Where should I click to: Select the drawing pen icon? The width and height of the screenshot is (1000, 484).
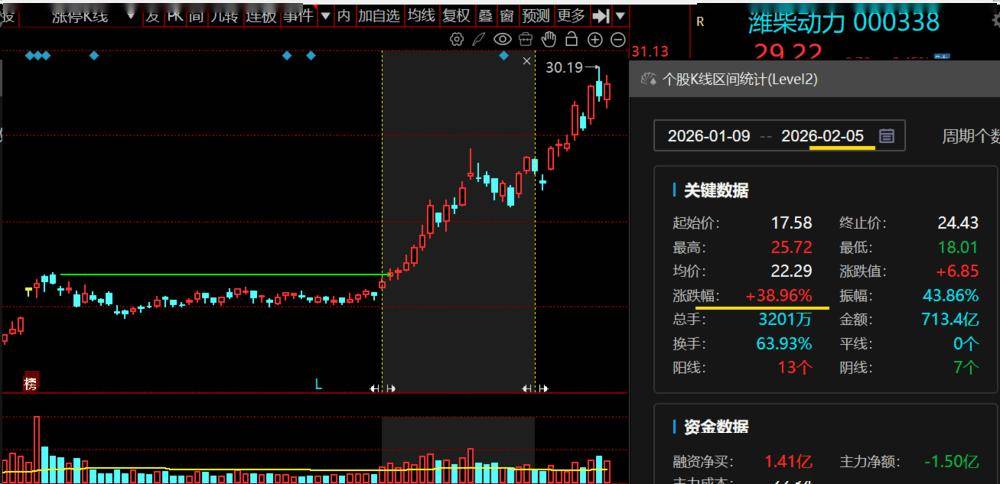[478, 40]
